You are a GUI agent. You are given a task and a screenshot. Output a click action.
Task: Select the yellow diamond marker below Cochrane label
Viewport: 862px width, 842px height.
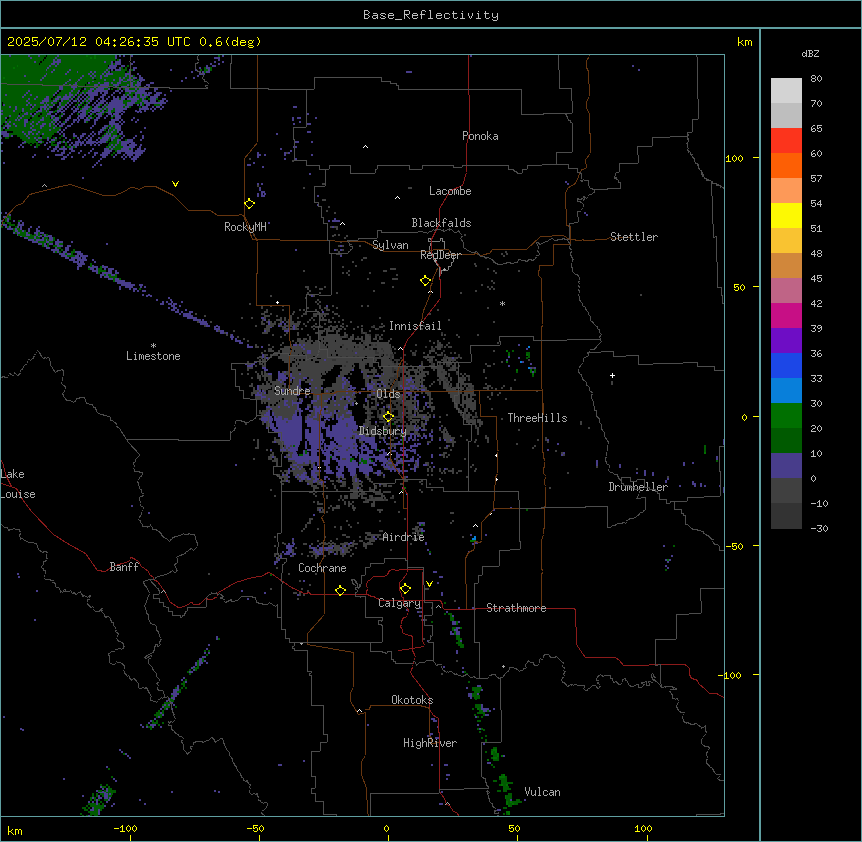tap(340, 590)
